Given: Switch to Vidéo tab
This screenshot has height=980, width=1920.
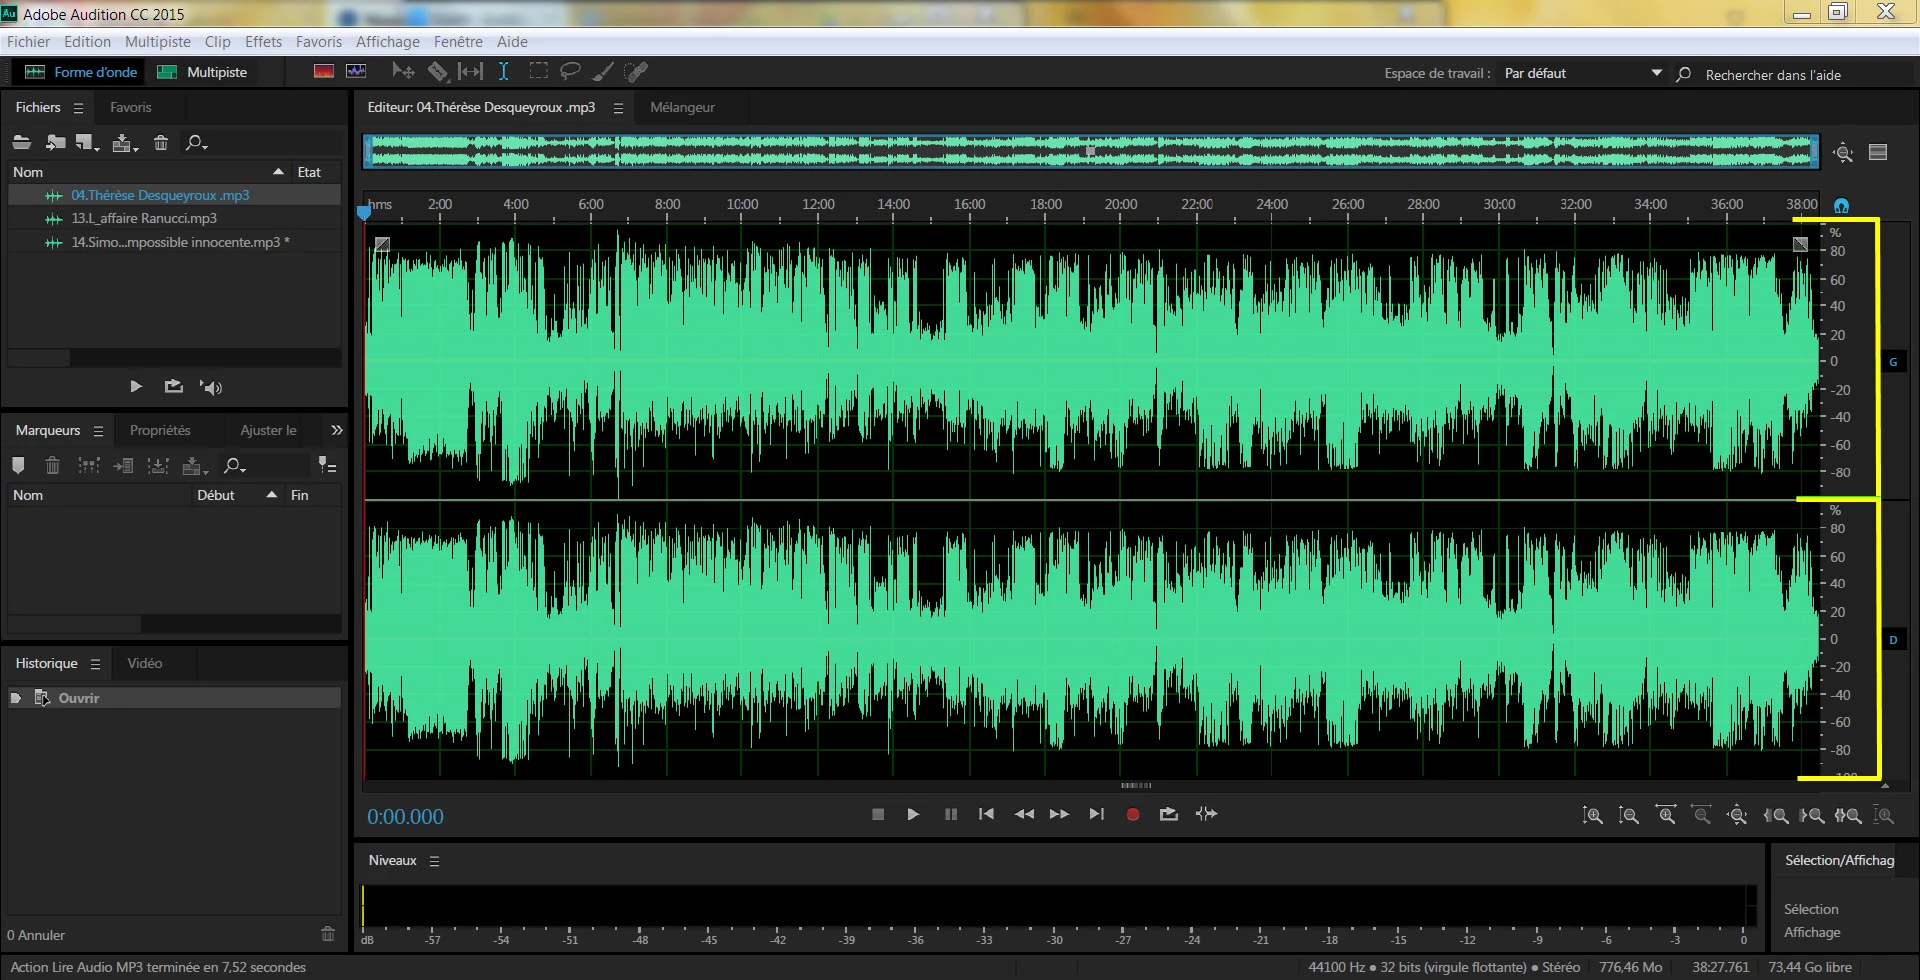Looking at the screenshot, I should tap(145, 663).
